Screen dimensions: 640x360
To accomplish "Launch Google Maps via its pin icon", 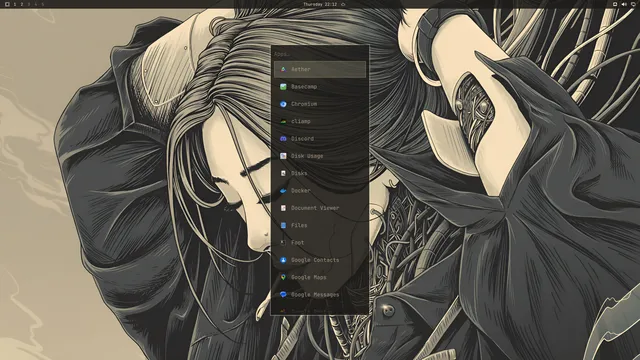I will click(283, 277).
